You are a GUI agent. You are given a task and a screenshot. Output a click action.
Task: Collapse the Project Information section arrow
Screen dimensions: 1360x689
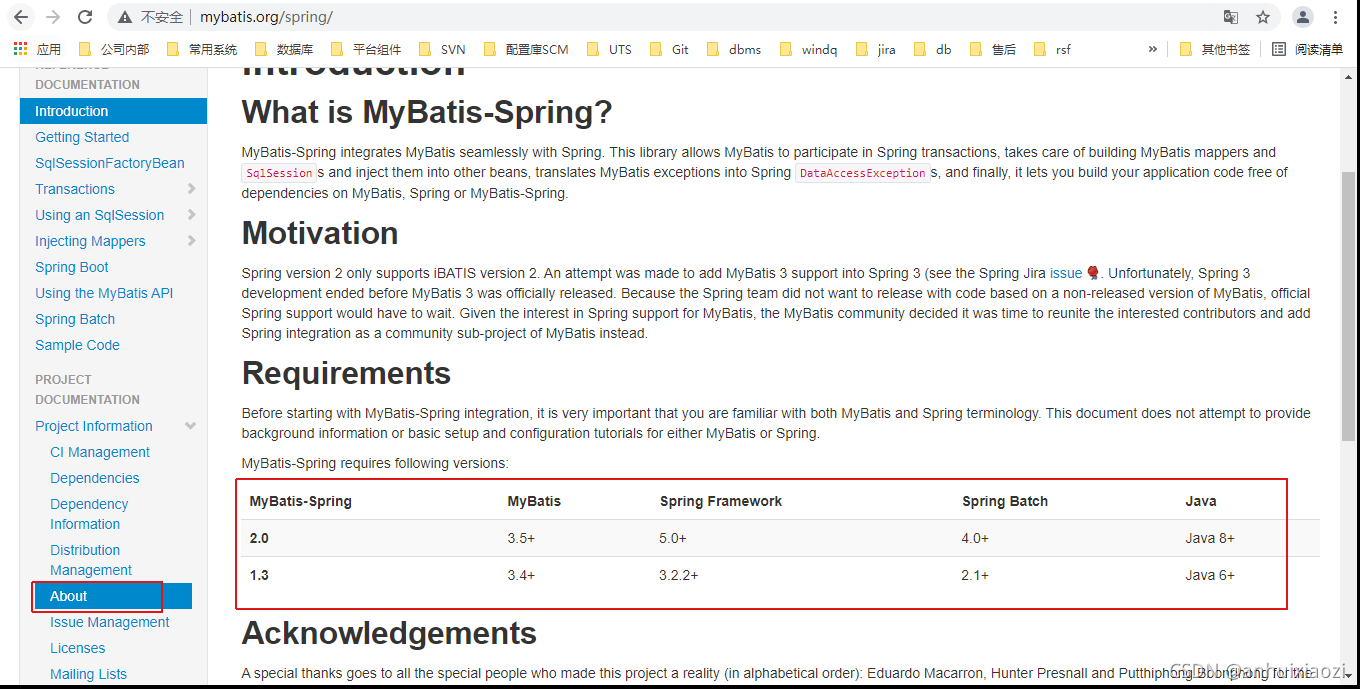[x=191, y=426]
